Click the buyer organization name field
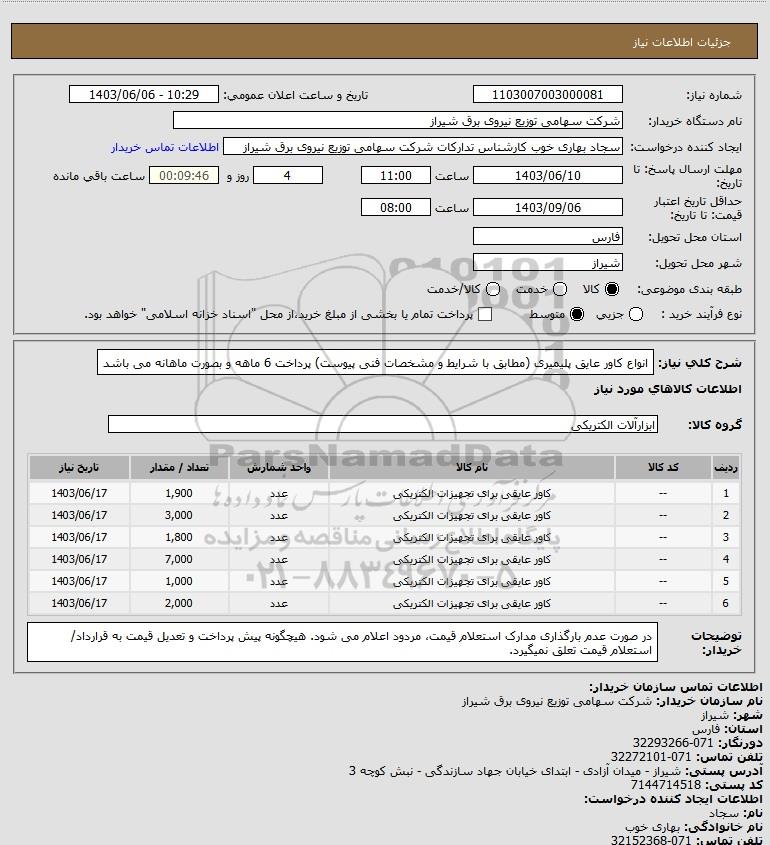 tap(398, 120)
